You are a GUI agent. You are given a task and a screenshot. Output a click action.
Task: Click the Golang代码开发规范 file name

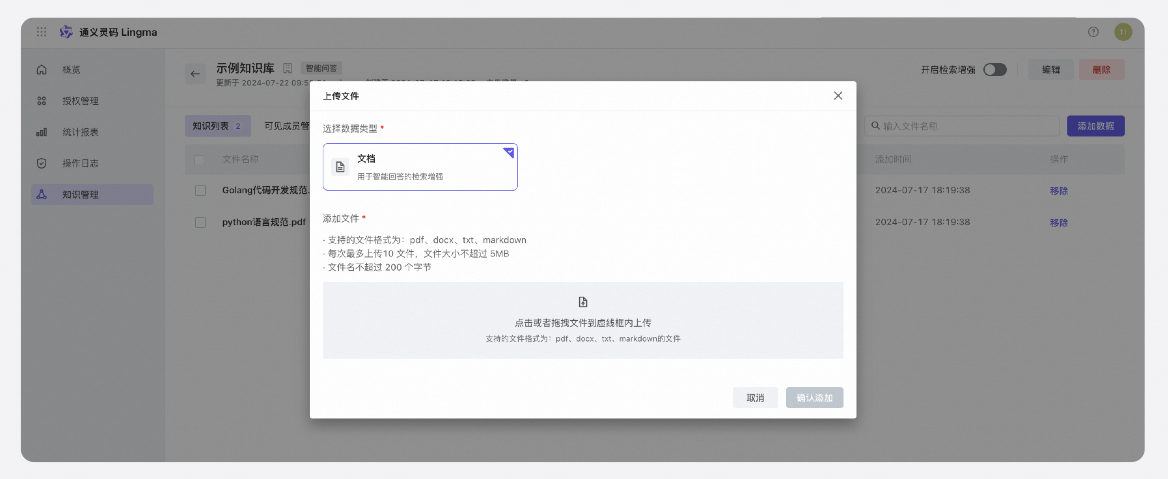[x=266, y=191]
